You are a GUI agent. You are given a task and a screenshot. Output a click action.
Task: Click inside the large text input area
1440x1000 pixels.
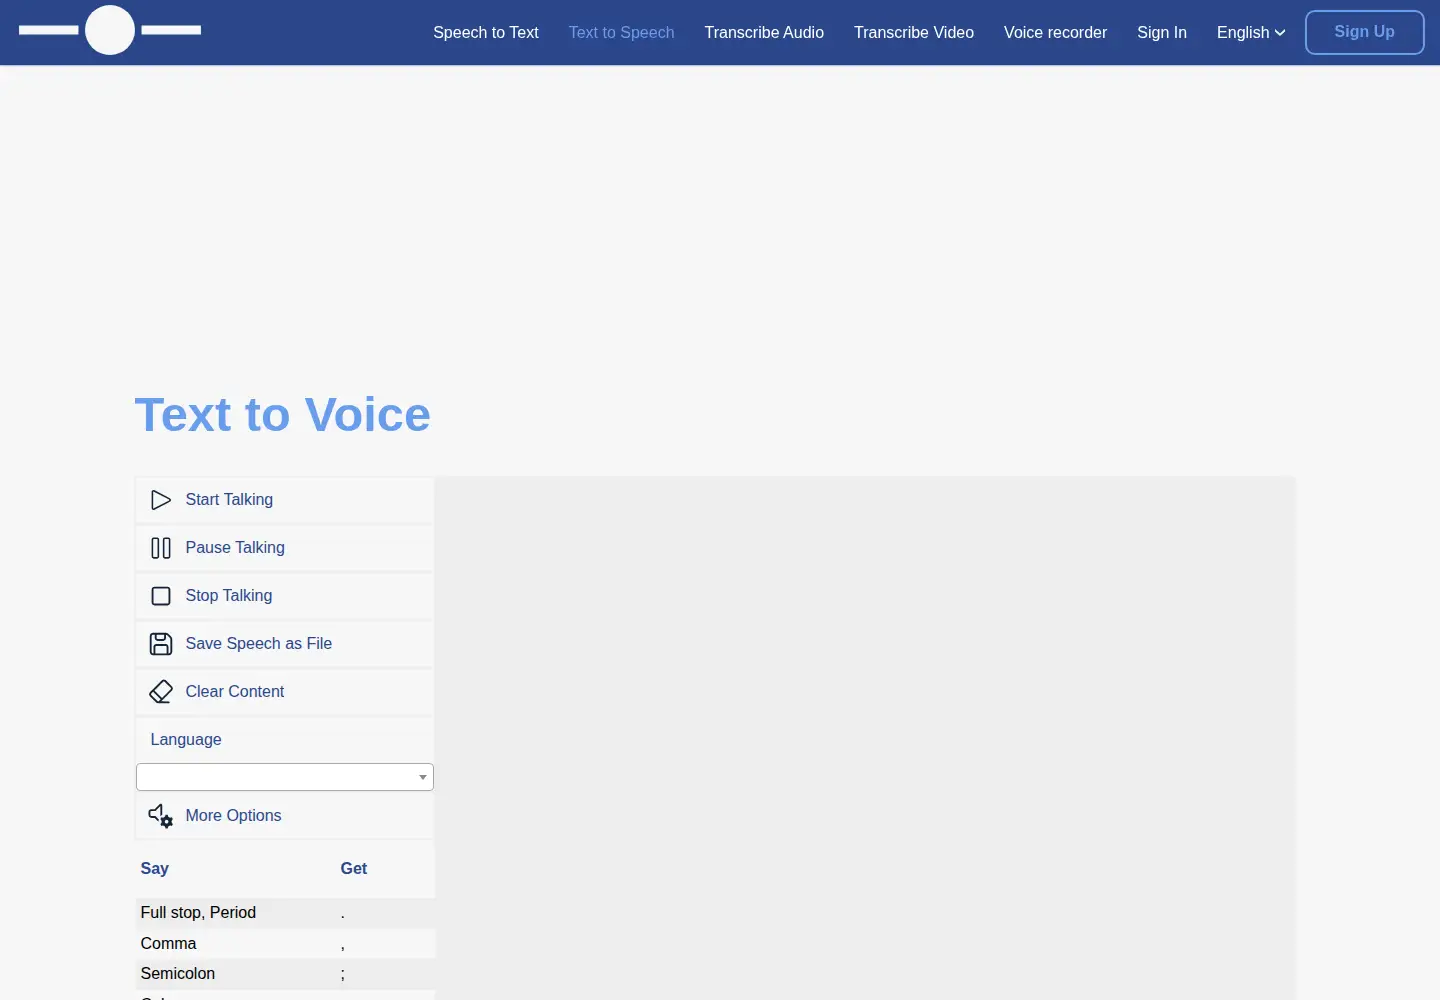point(865,738)
